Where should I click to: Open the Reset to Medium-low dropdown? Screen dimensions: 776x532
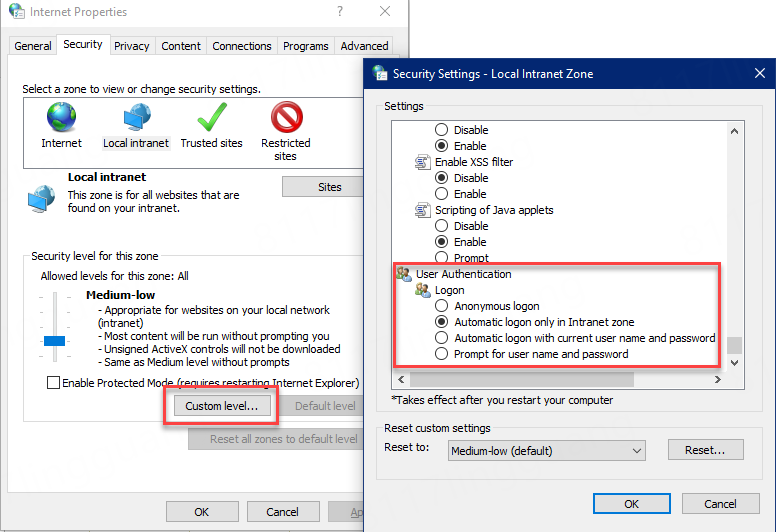pos(545,451)
